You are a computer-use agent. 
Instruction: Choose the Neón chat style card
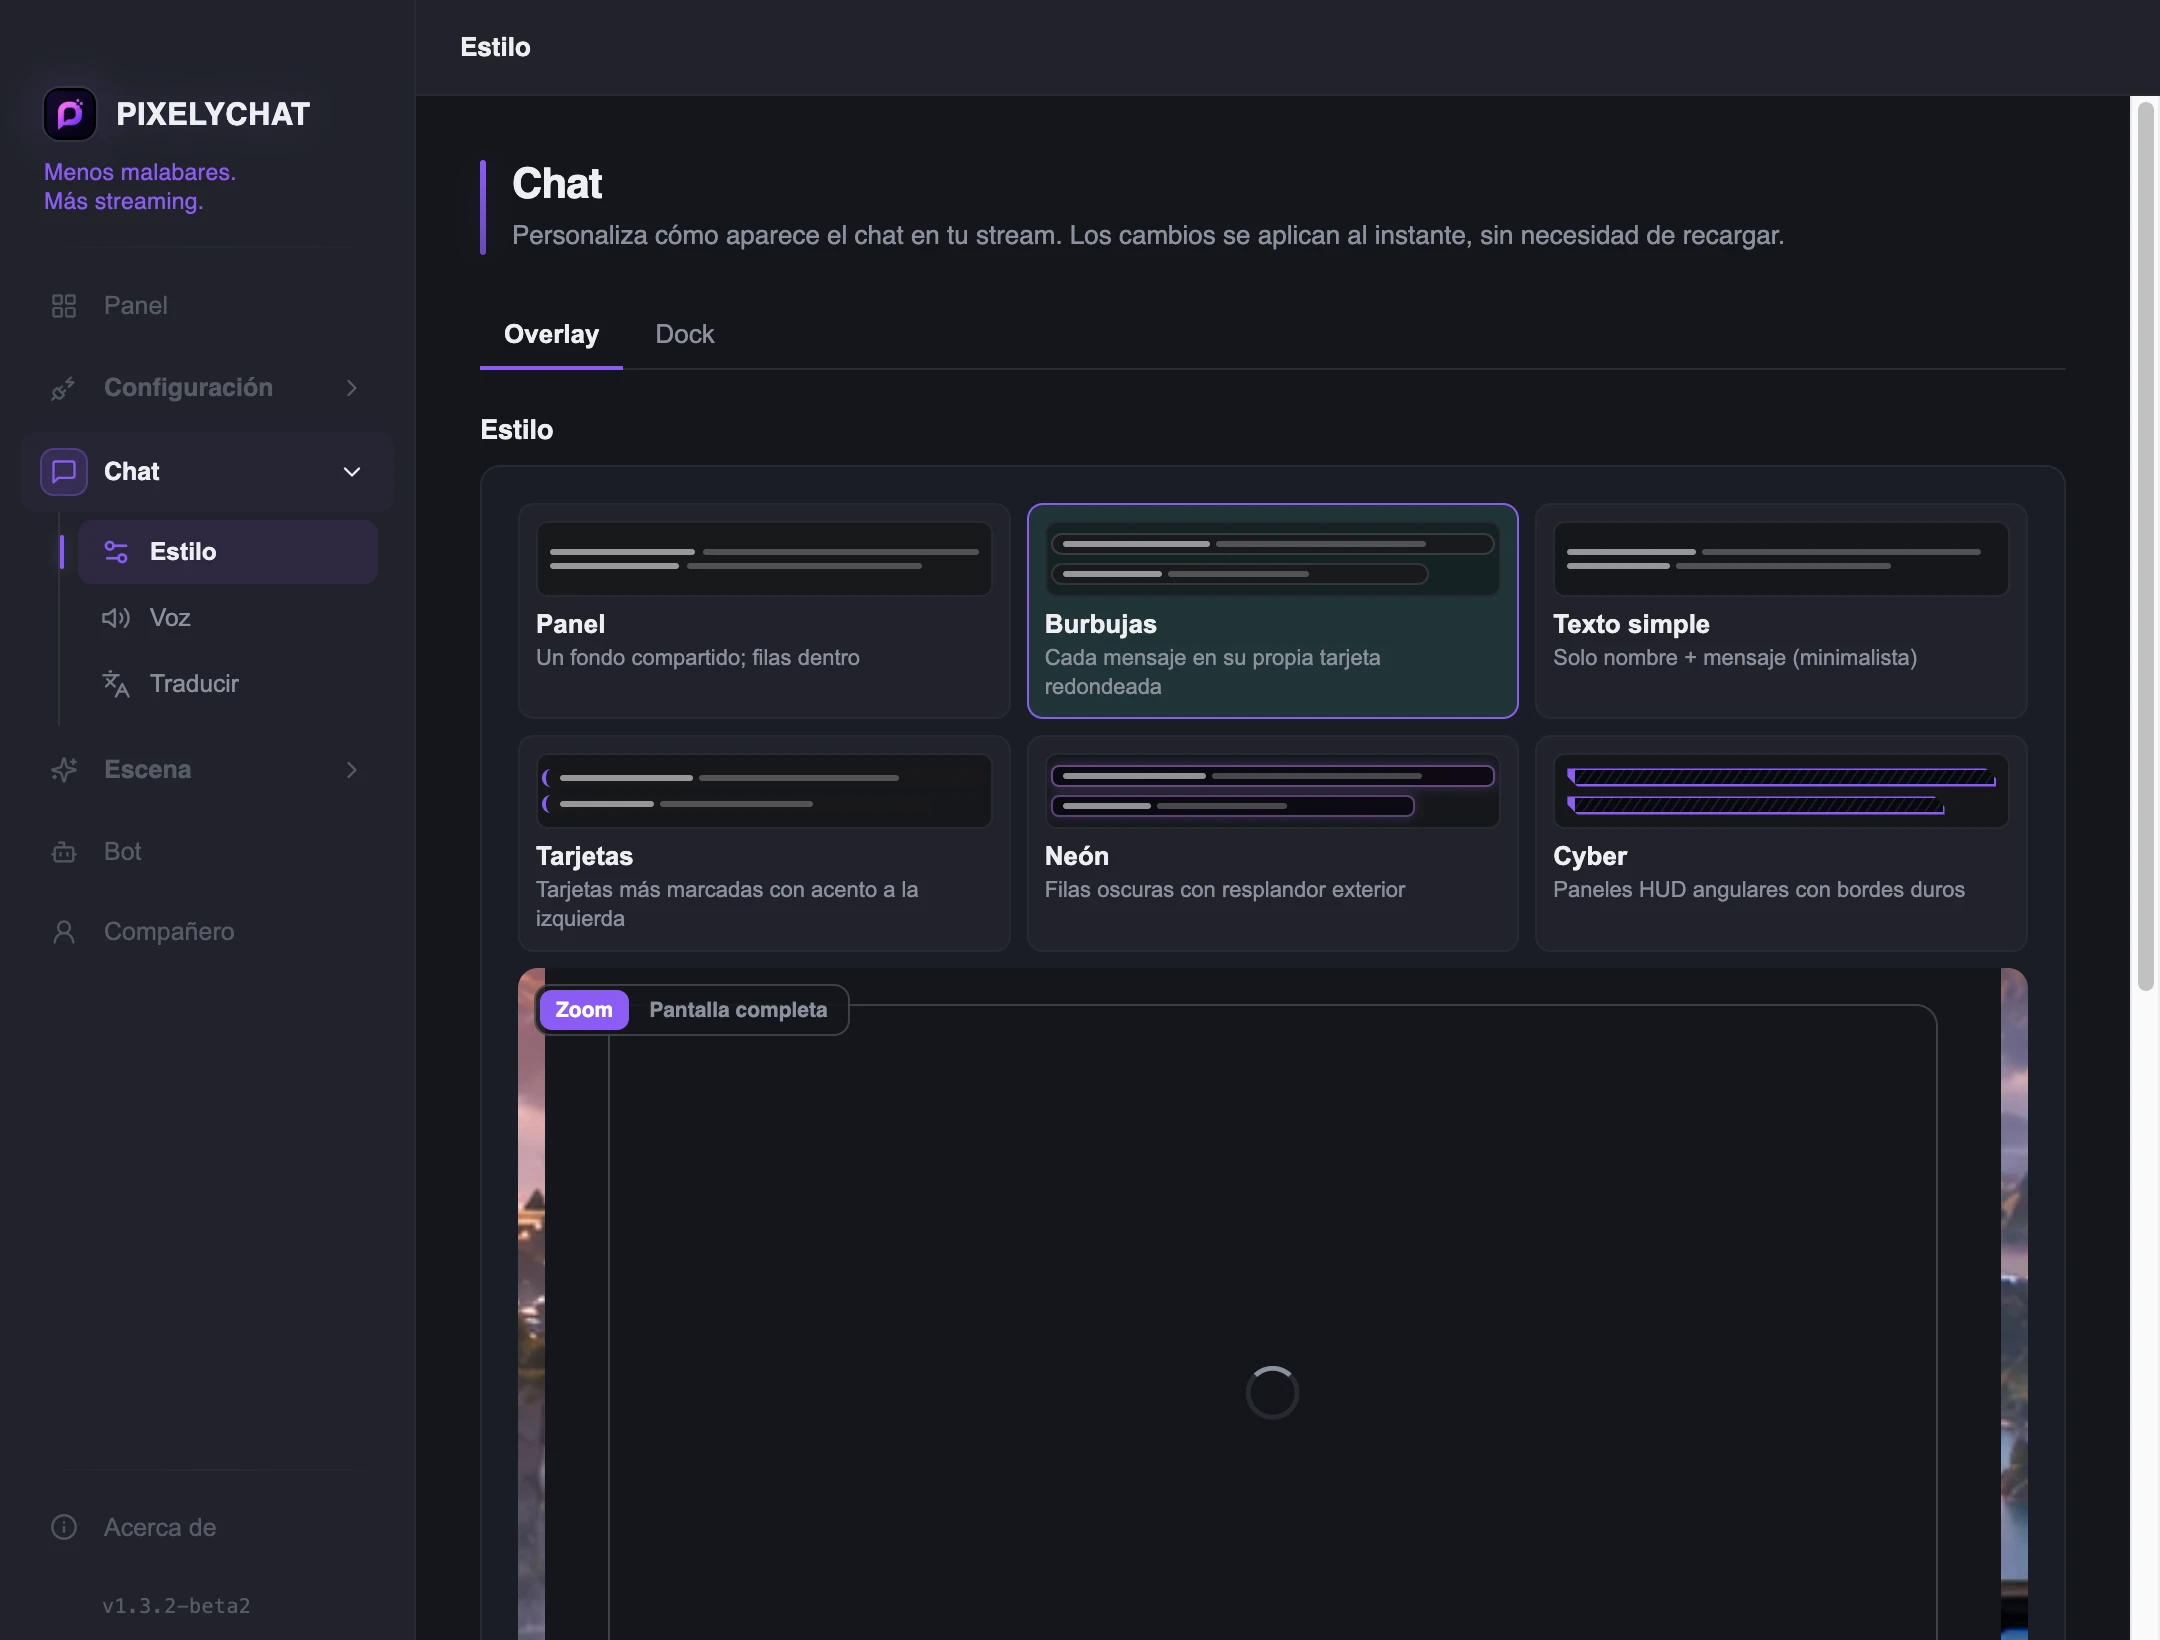pos(1273,843)
